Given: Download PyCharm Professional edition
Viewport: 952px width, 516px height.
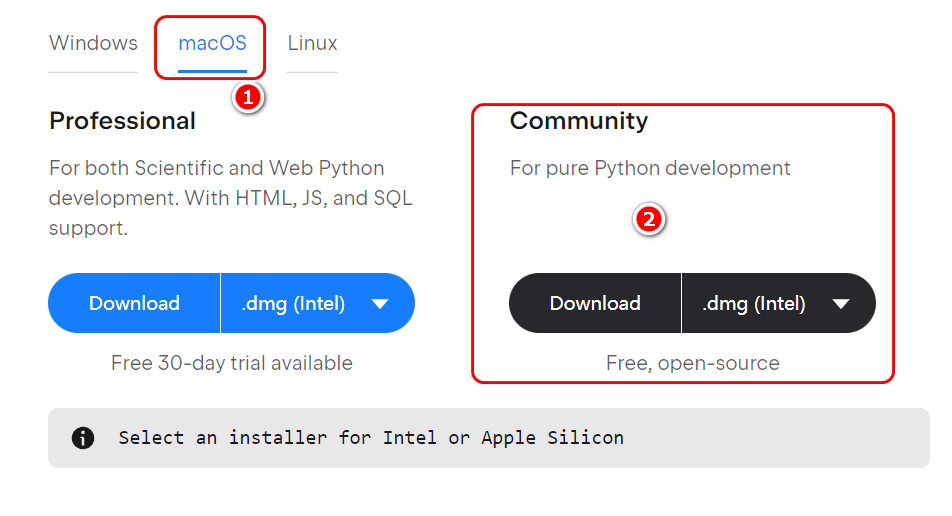Looking at the screenshot, I should click(x=134, y=303).
